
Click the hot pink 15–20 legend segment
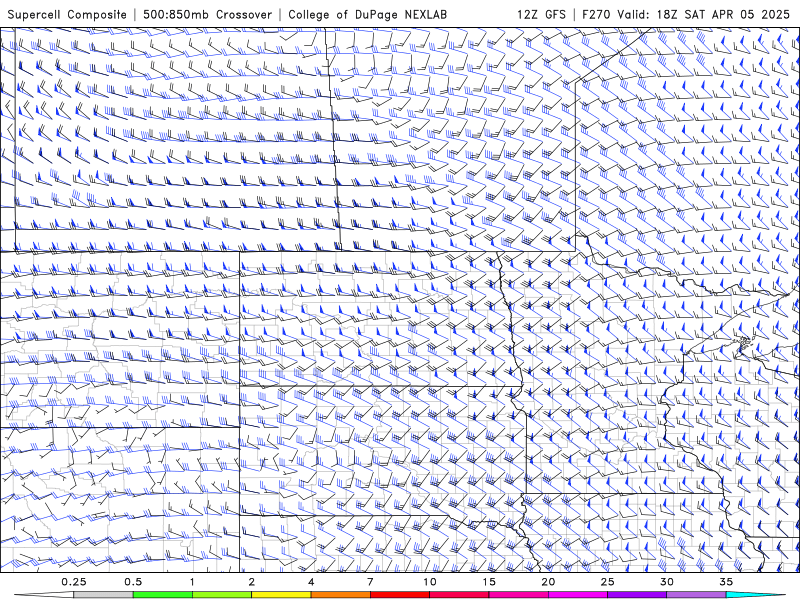coord(518,595)
